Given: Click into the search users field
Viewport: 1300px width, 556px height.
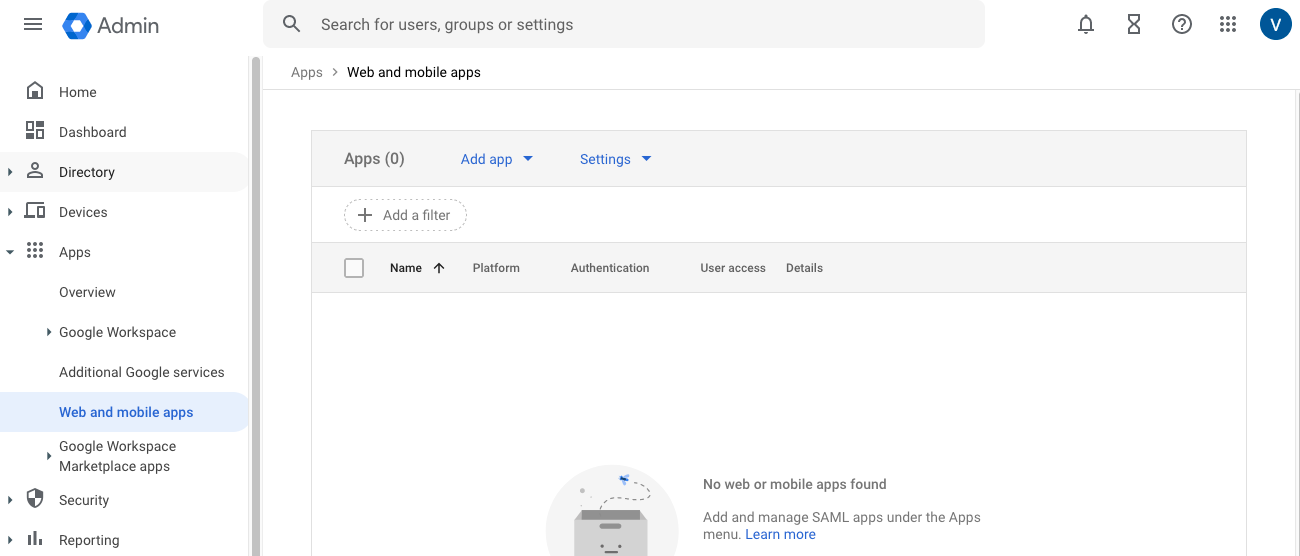Looking at the screenshot, I should 640,25.
